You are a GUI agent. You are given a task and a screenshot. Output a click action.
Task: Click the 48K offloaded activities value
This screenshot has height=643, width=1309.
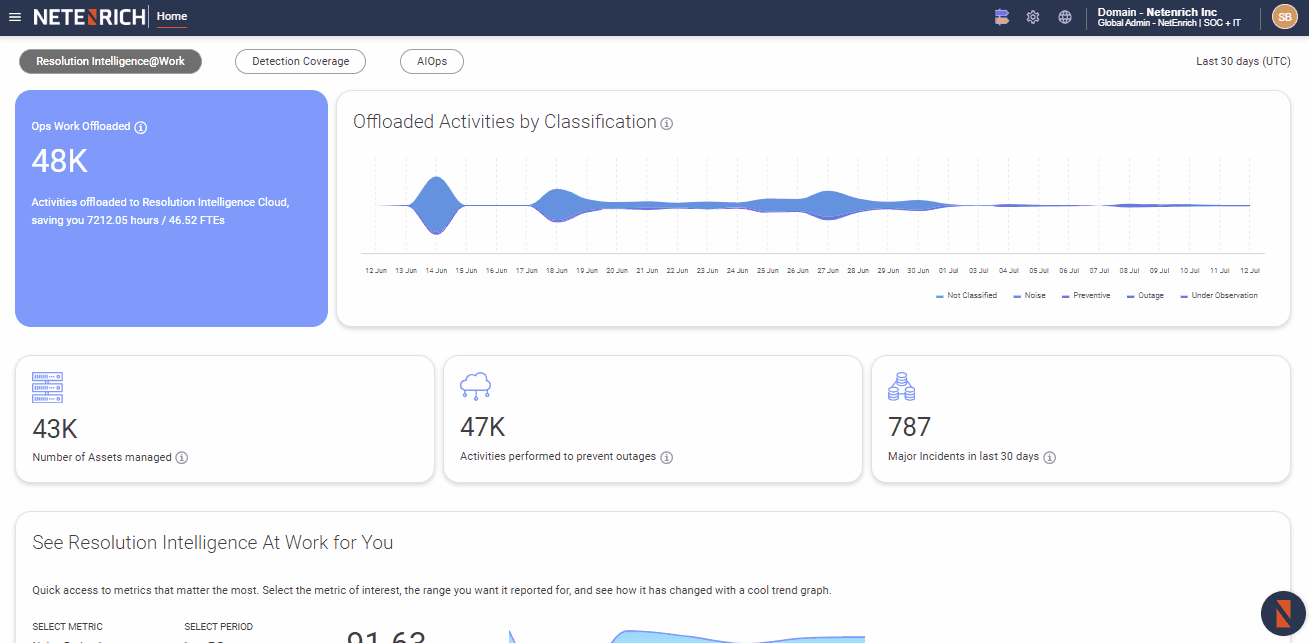(60, 161)
